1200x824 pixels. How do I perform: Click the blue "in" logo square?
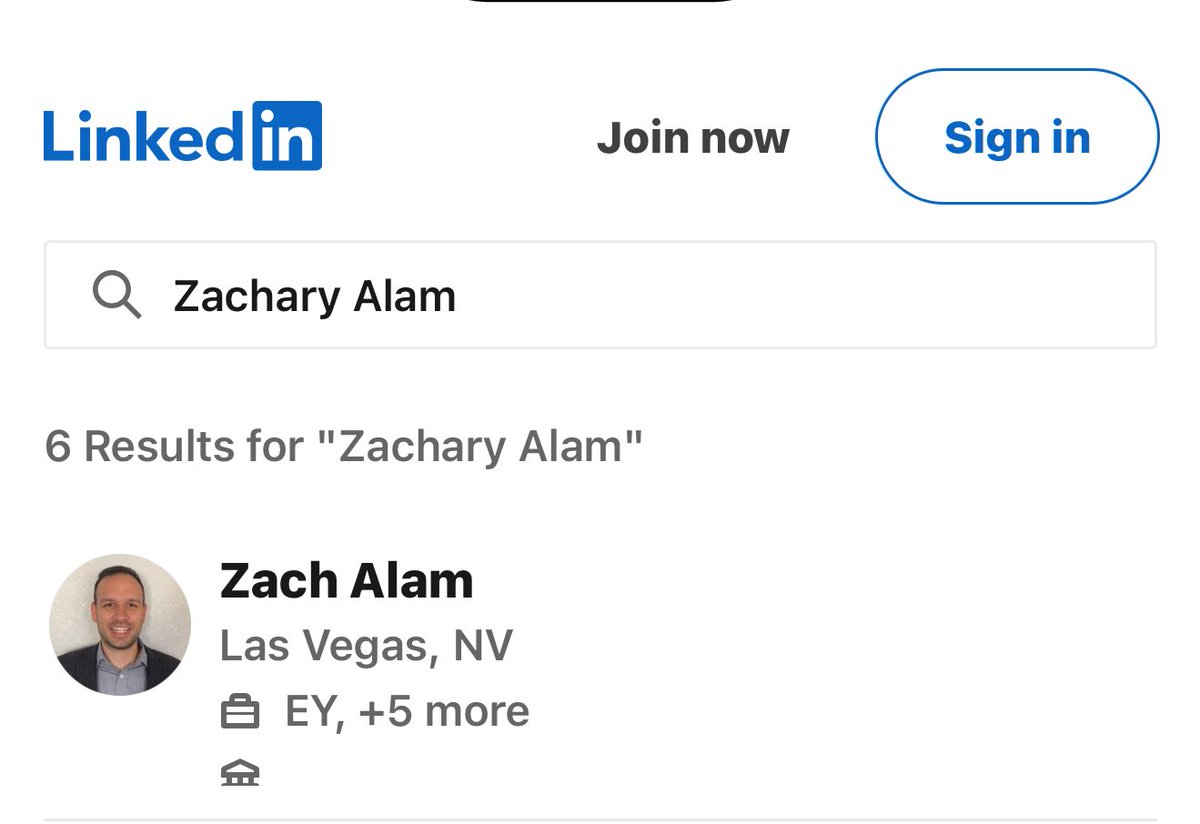pyautogui.click(x=286, y=136)
